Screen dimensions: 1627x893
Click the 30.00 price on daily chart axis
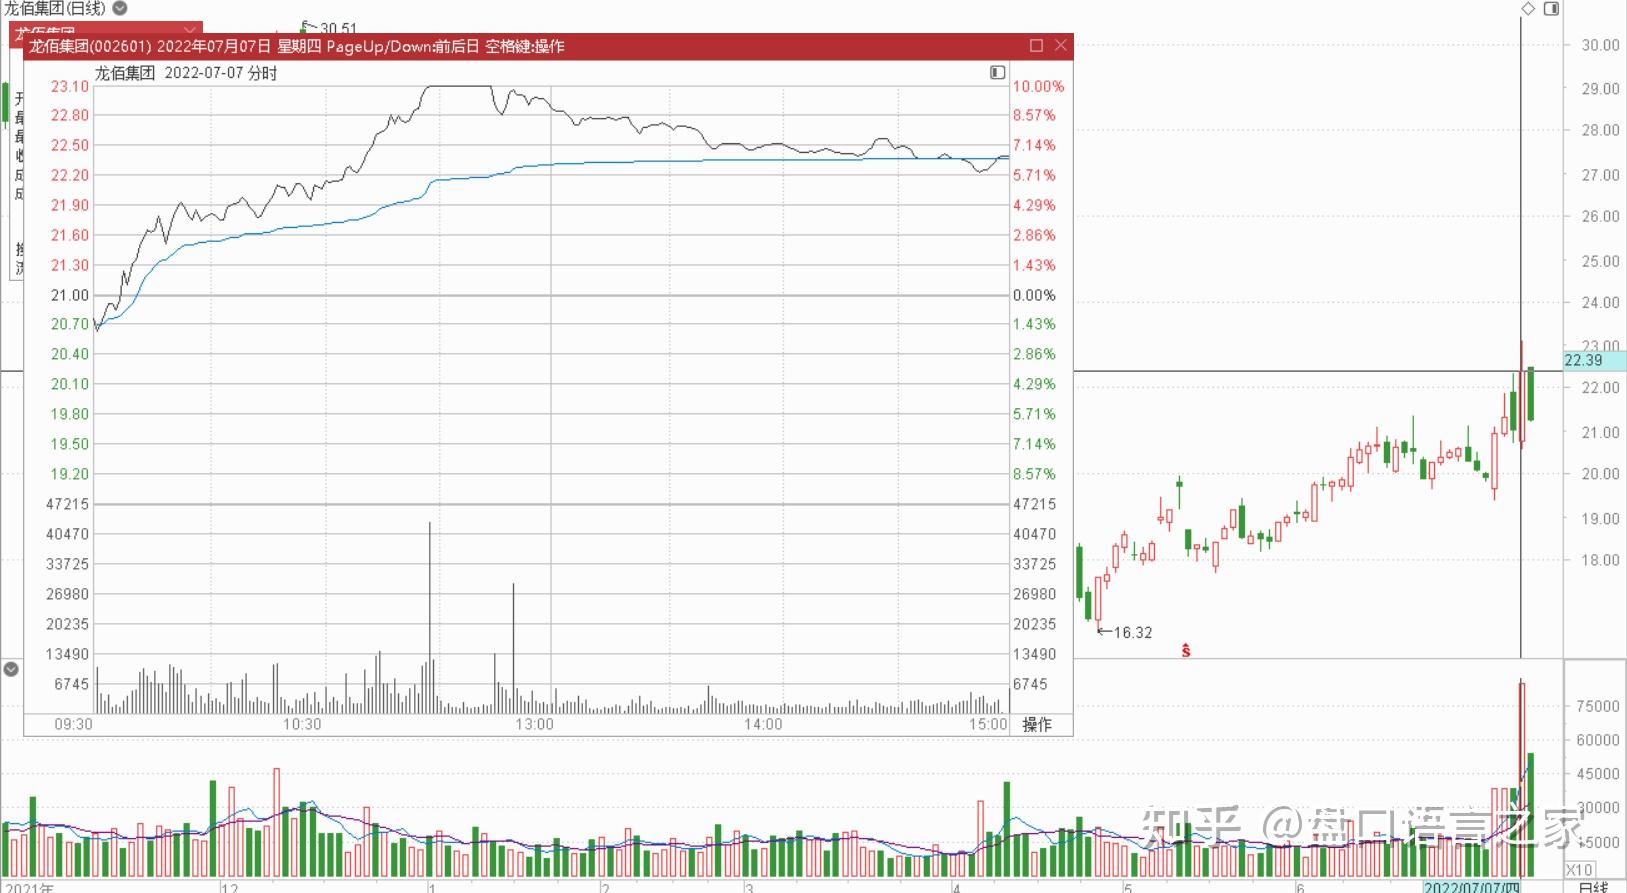pos(1600,45)
